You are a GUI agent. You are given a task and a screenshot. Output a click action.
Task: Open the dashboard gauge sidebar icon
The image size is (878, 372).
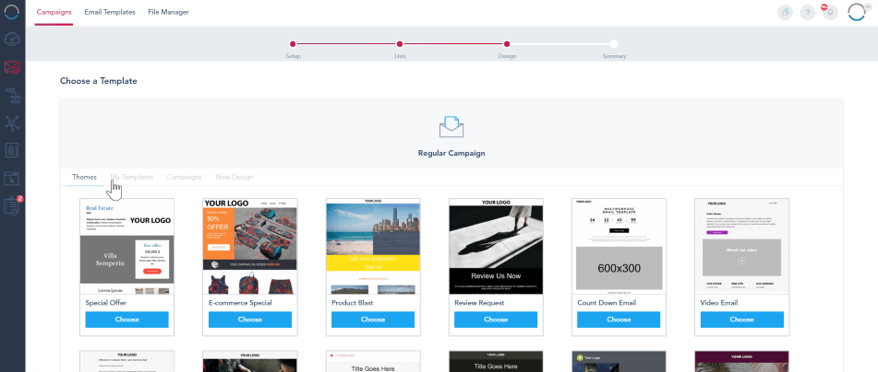point(12,40)
